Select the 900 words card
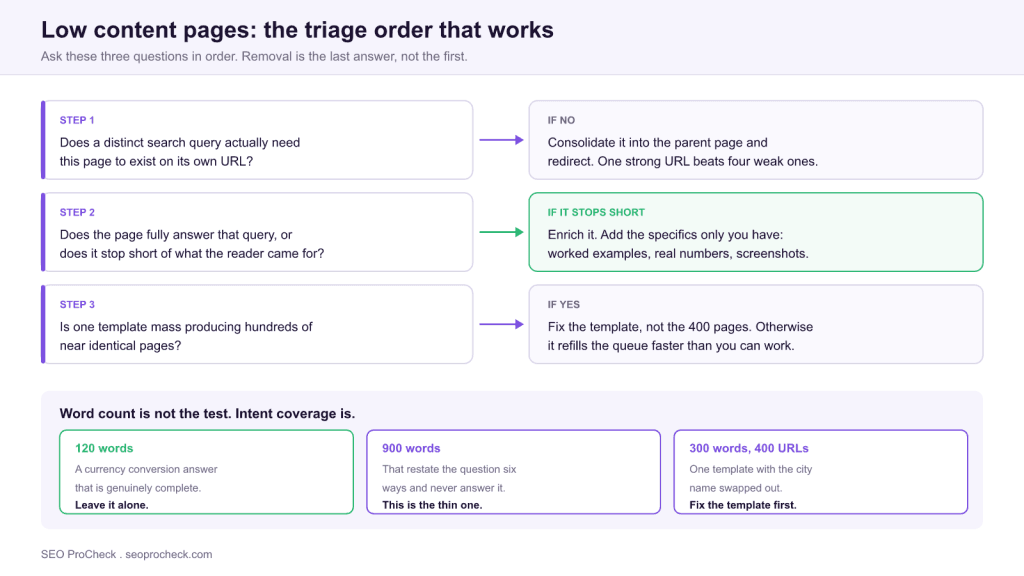Viewport: 1024px width, 576px height. tap(513, 472)
